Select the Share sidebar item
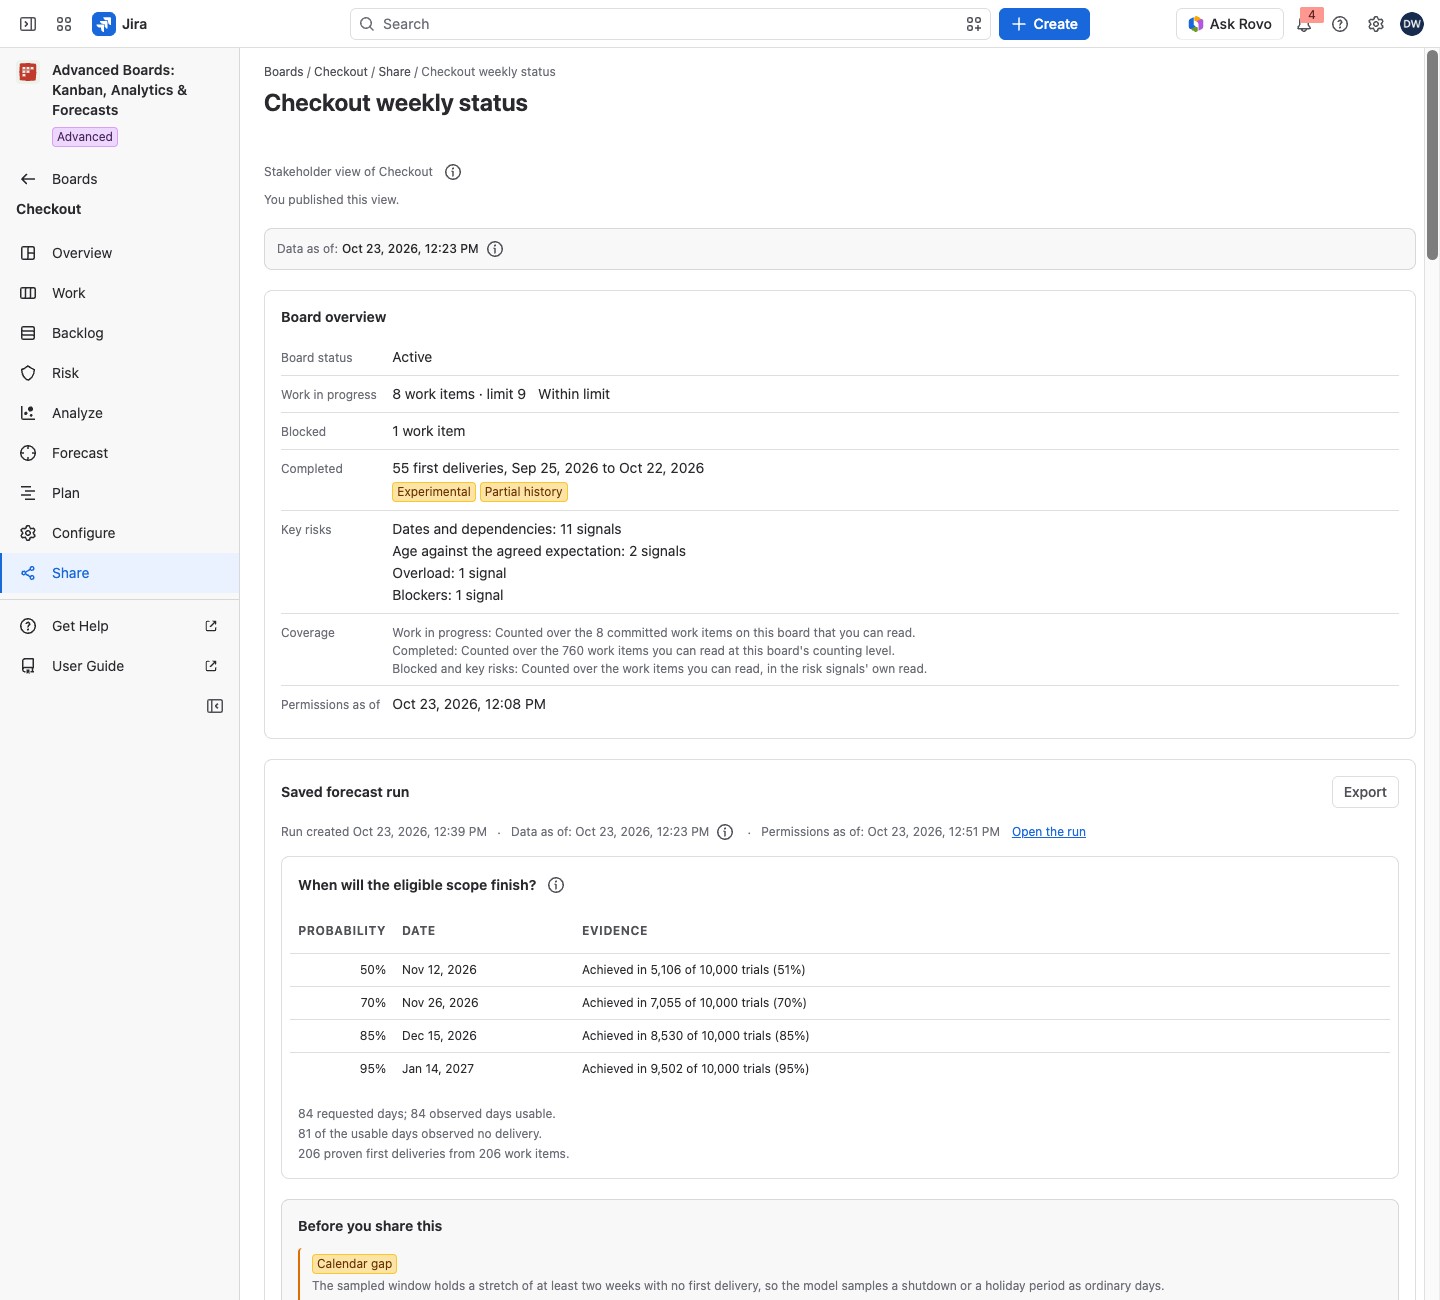 tap(120, 573)
